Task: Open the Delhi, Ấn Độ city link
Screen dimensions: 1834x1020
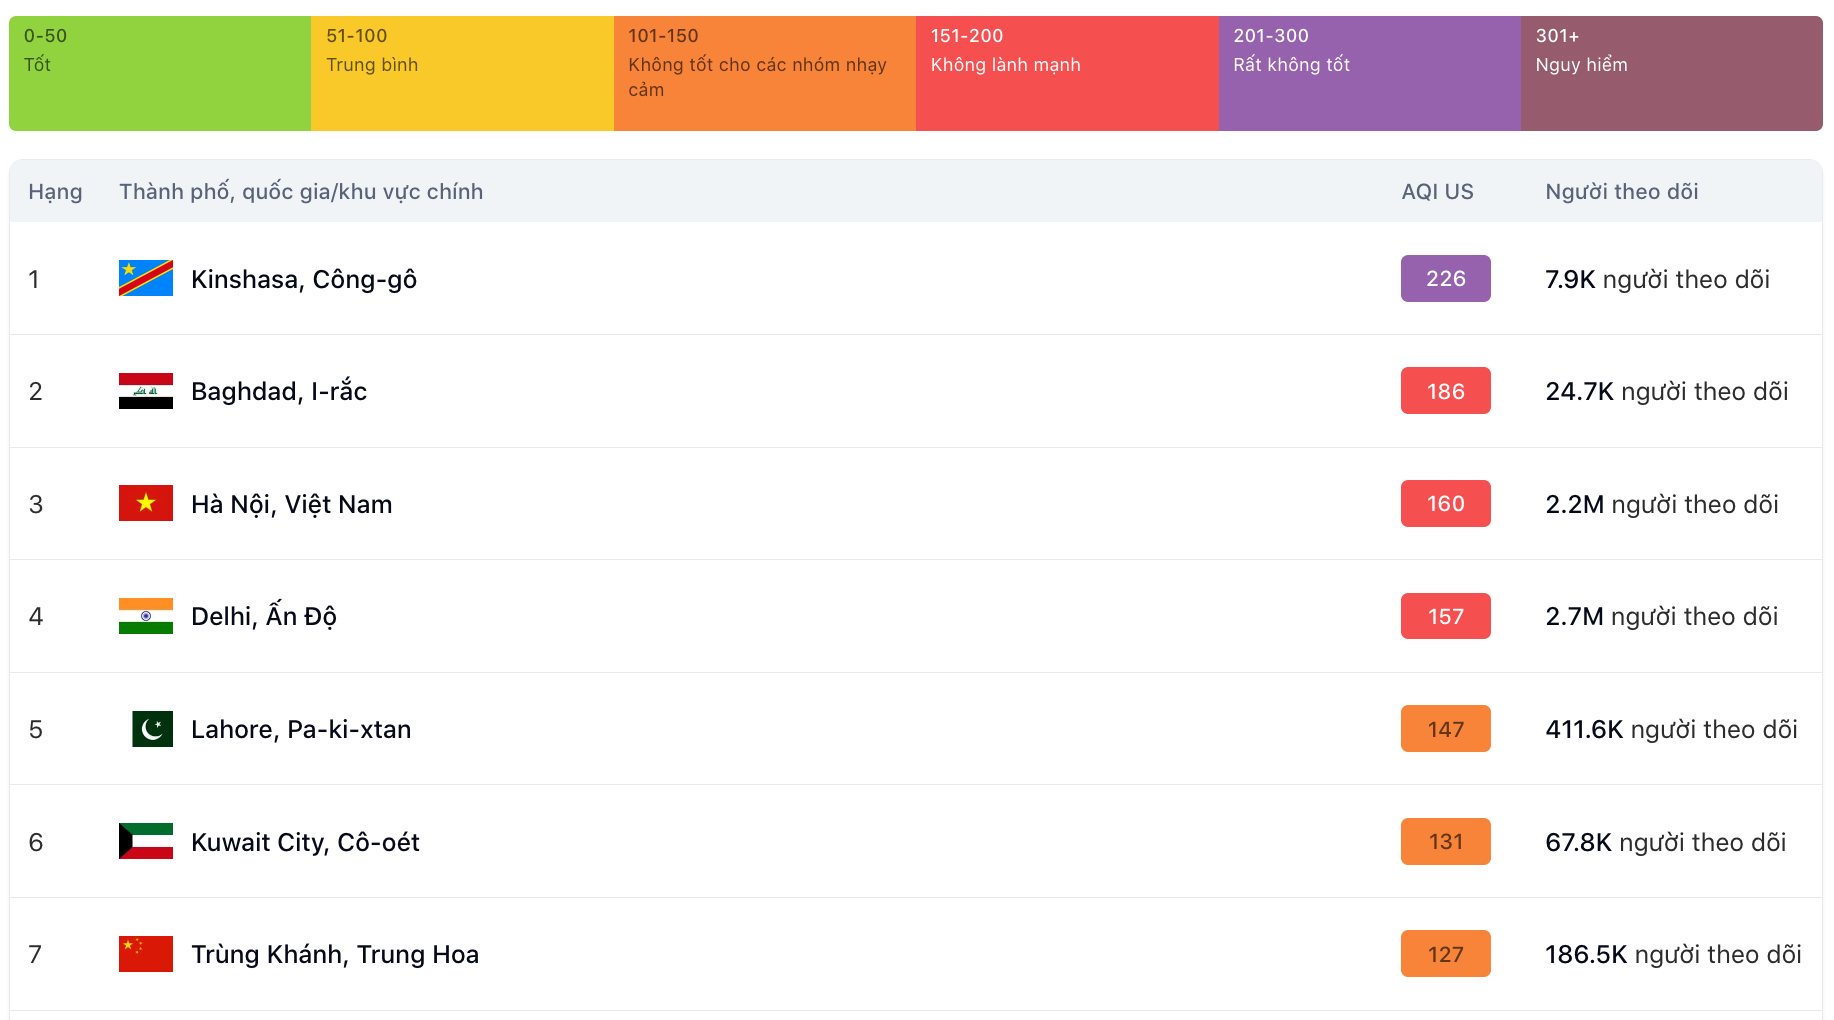Action: tap(264, 616)
